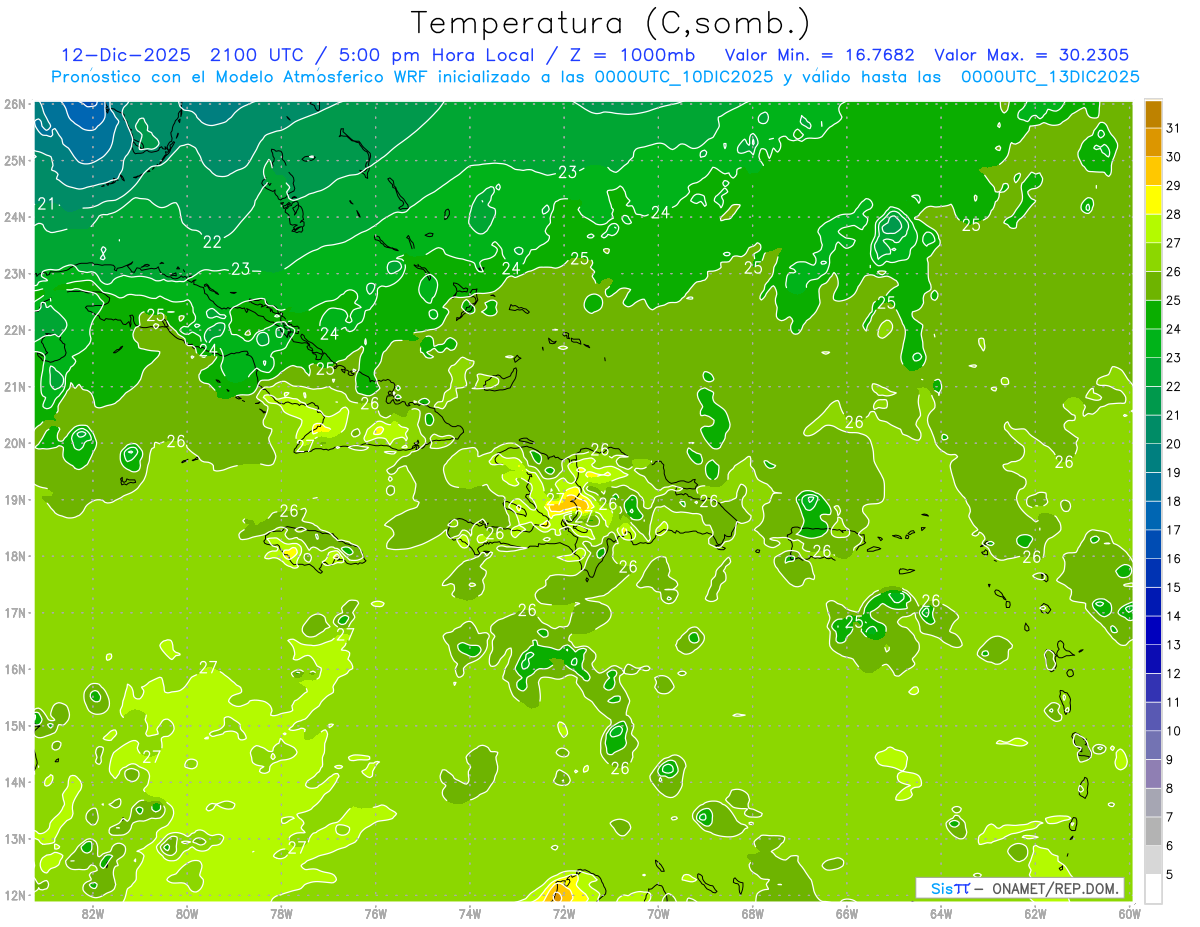Click the 'Valor Min. = 16.7682' reading
1200x927 pixels.
tap(819, 54)
